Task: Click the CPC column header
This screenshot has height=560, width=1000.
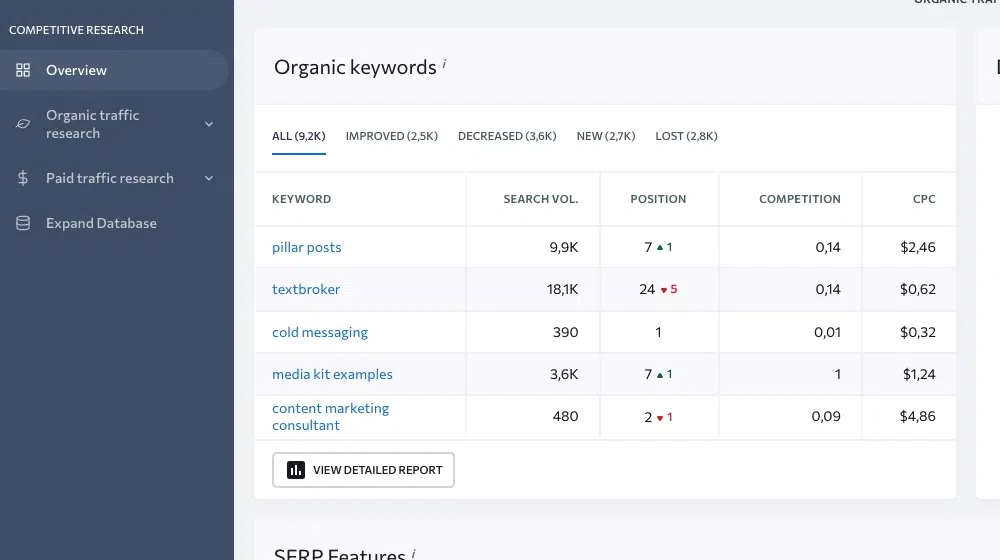Action: pyautogui.click(x=924, y=199)
